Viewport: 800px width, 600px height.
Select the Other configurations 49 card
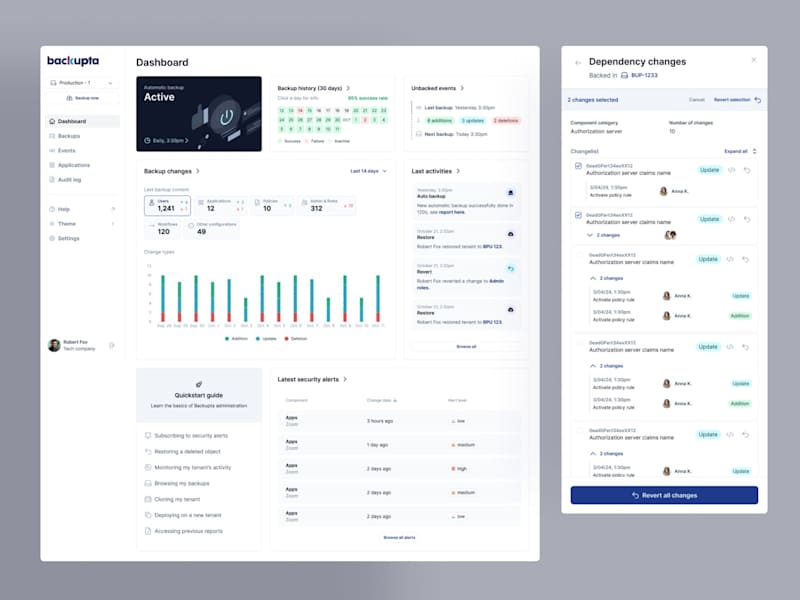tap(211, 229)
